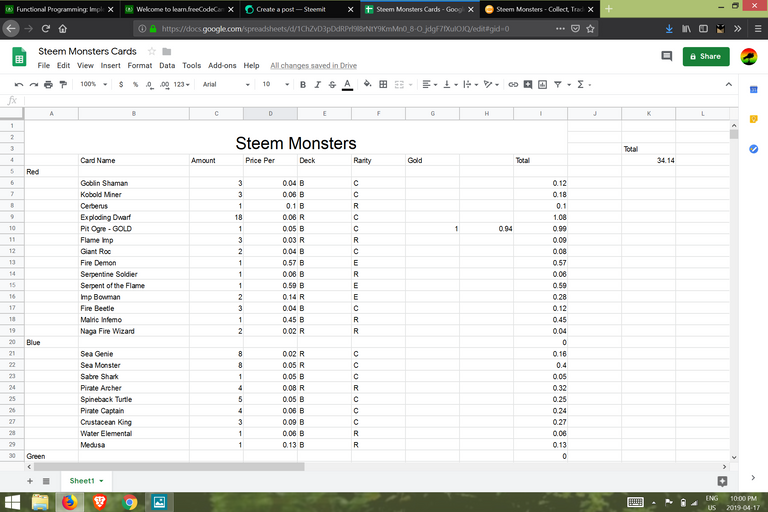The image size is (768, 512).
Task: Select column D header
Action: tap(270, 114)
